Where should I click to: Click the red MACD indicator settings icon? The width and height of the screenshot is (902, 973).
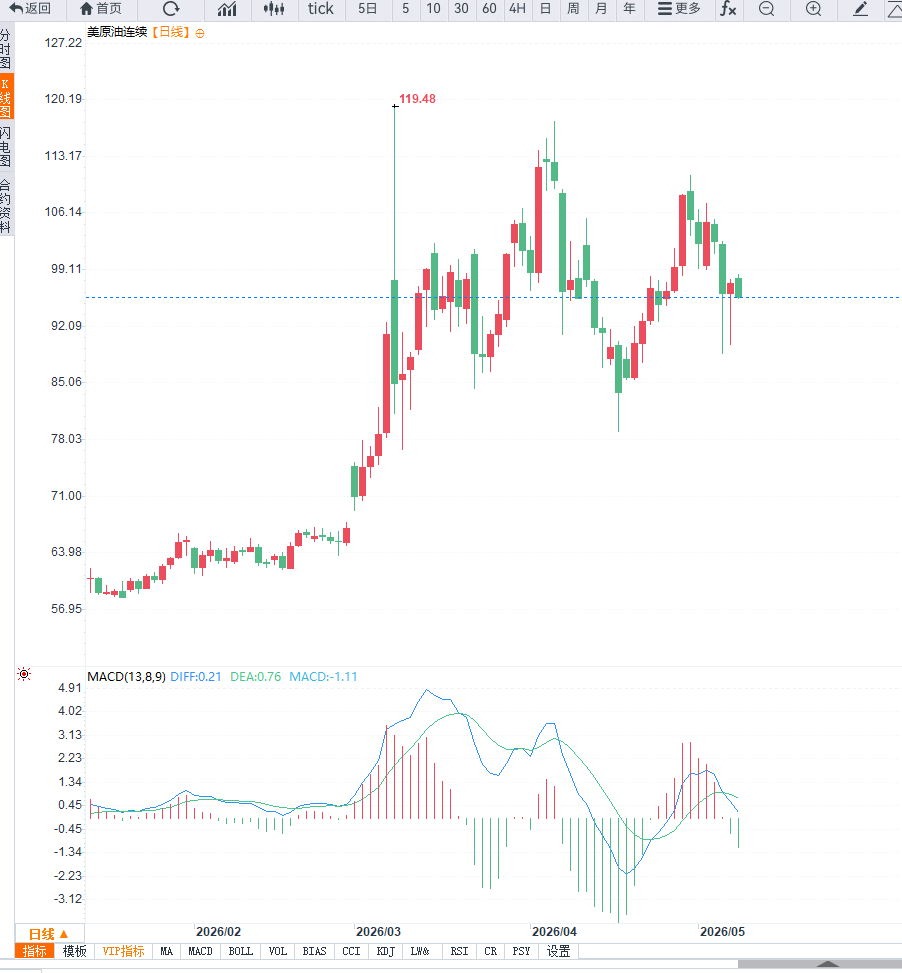pos(24,674)
